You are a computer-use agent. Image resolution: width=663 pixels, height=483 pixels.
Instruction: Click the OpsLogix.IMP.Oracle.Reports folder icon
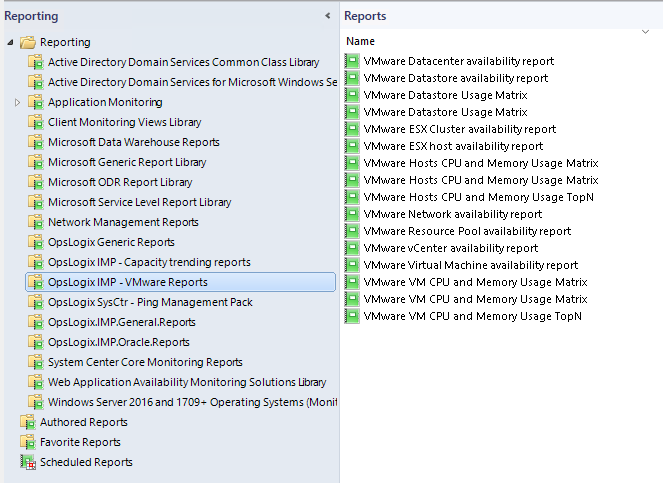[37, 342]
